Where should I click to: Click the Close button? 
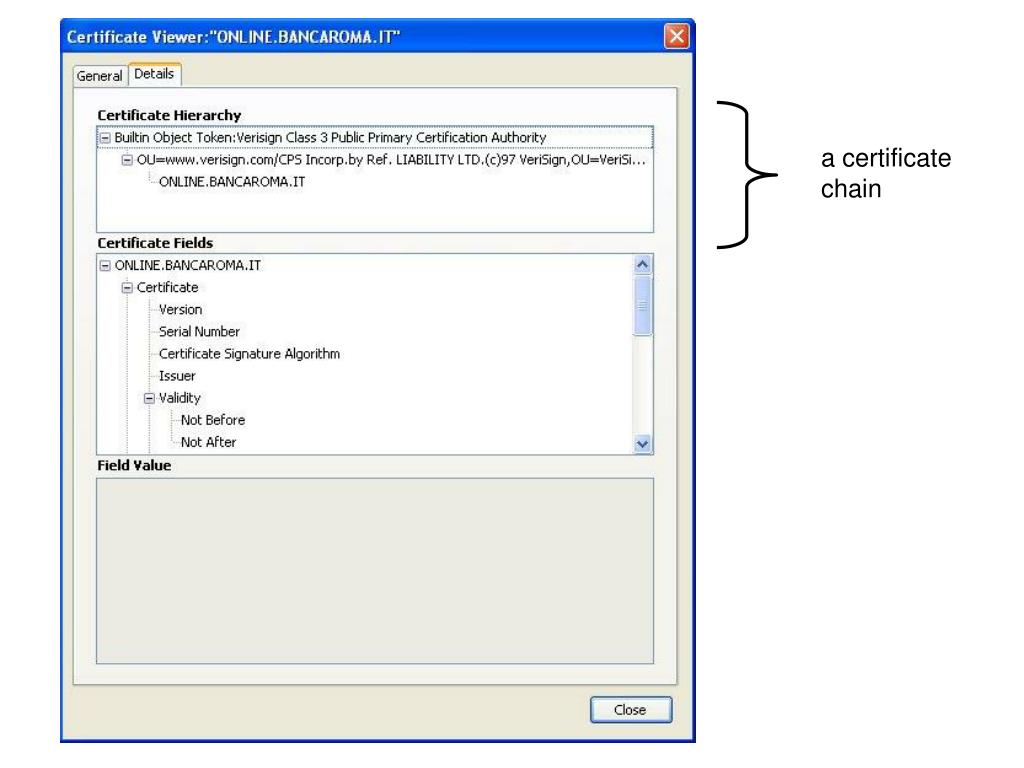tap(630, 710)
